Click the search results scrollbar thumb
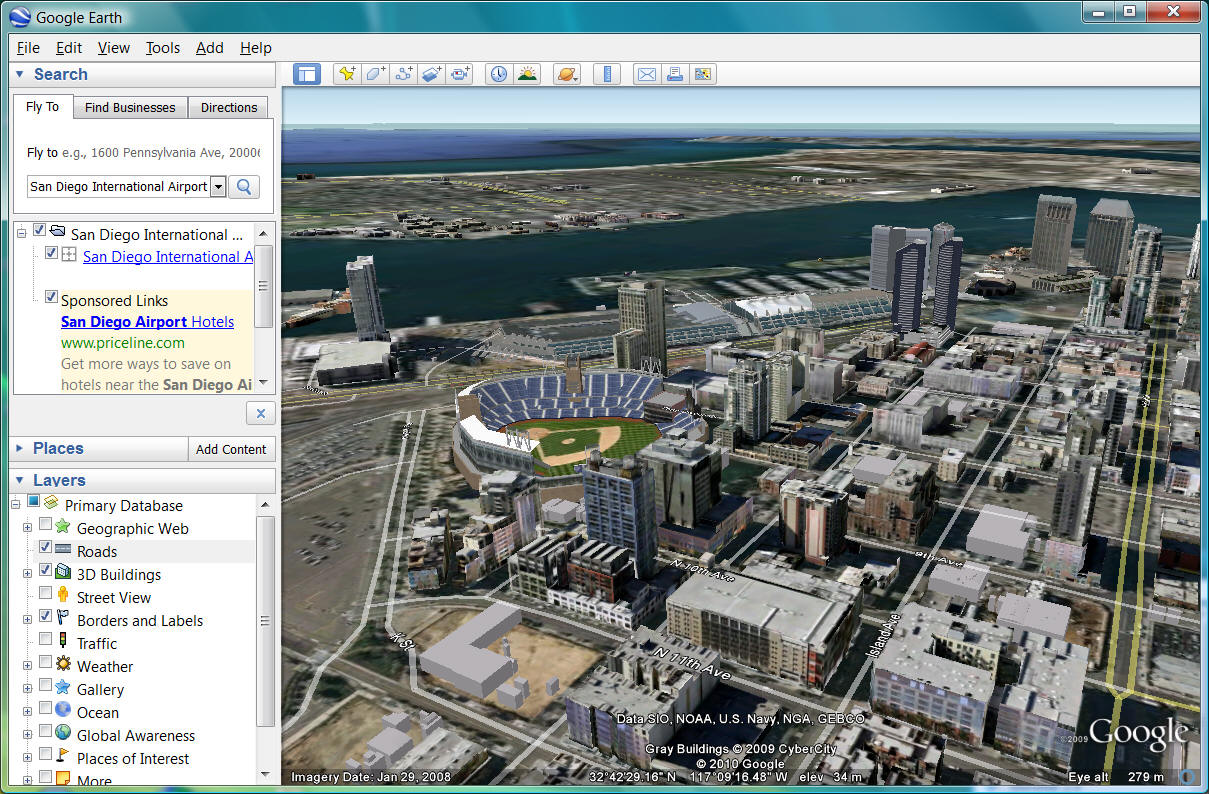 (264, 285)
